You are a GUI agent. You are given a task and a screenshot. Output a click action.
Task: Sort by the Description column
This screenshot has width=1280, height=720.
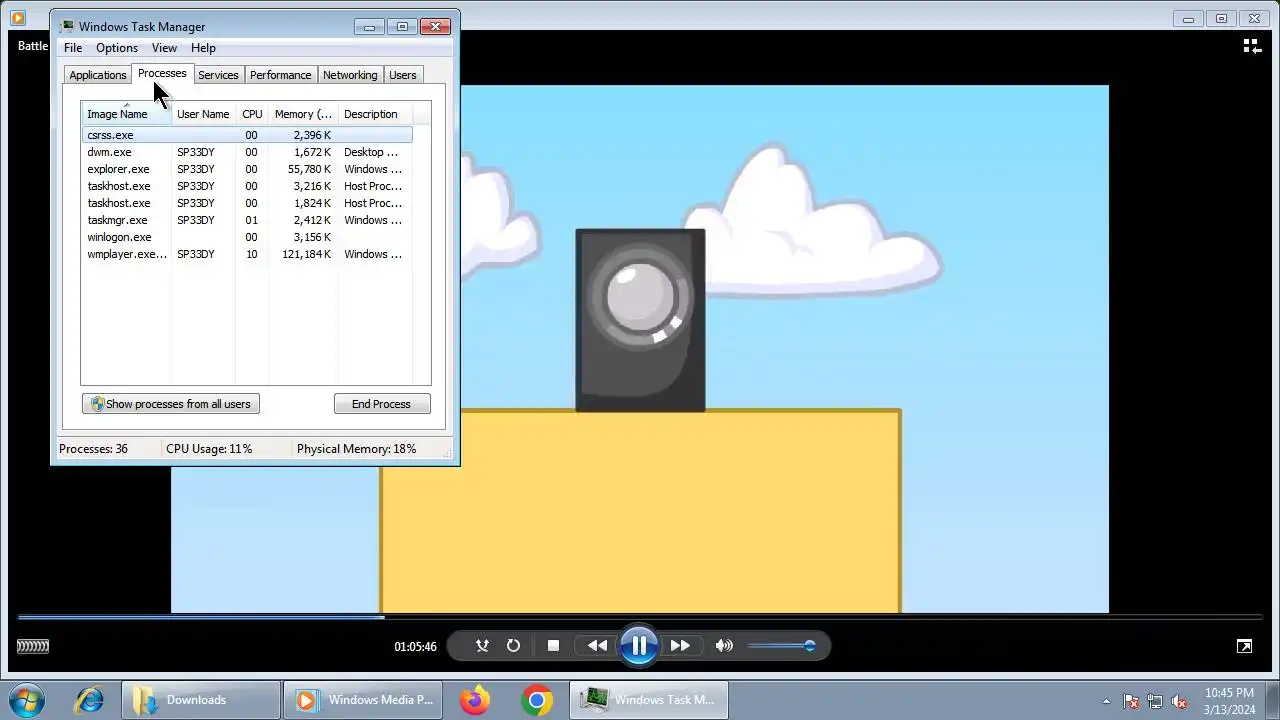(x=375, y=114)
